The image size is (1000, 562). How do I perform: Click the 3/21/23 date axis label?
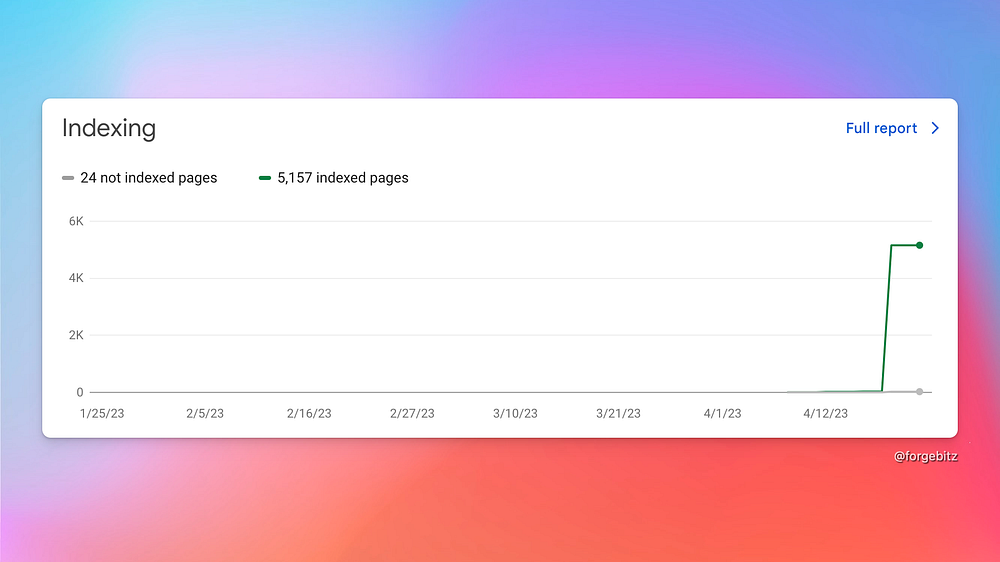[618, 413]
